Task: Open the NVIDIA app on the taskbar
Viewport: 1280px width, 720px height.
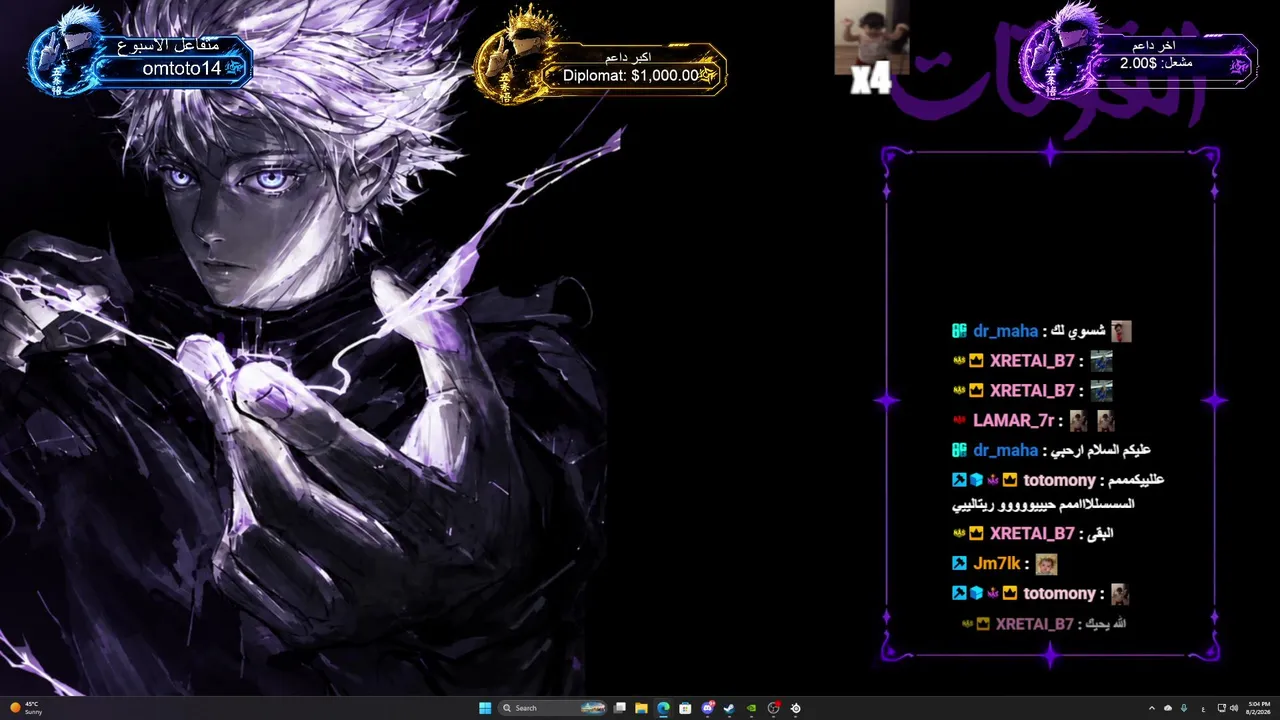Action: pyautogui.click(x=751, y=708)
